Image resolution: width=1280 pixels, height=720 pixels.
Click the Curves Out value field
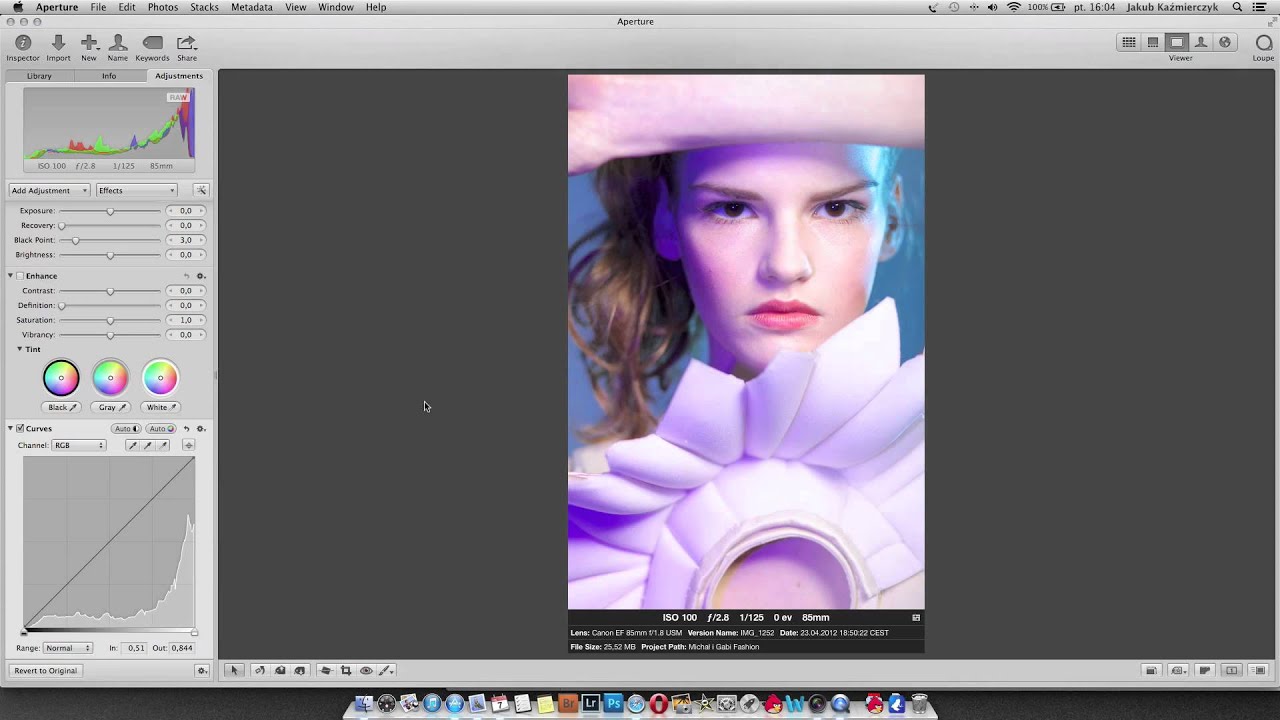pos(182,648)
